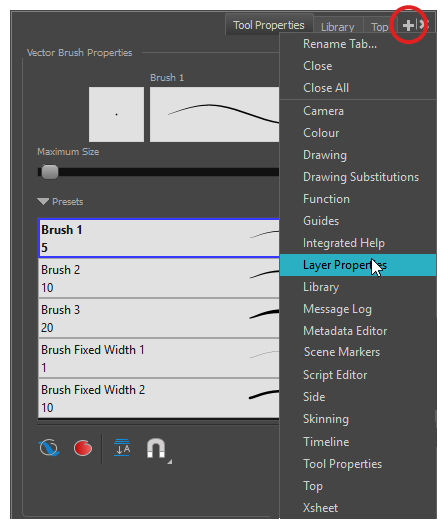This screenshot has width=447, height=529.
Task: Select the Brush 2 preset
Action: coord(159,278)
